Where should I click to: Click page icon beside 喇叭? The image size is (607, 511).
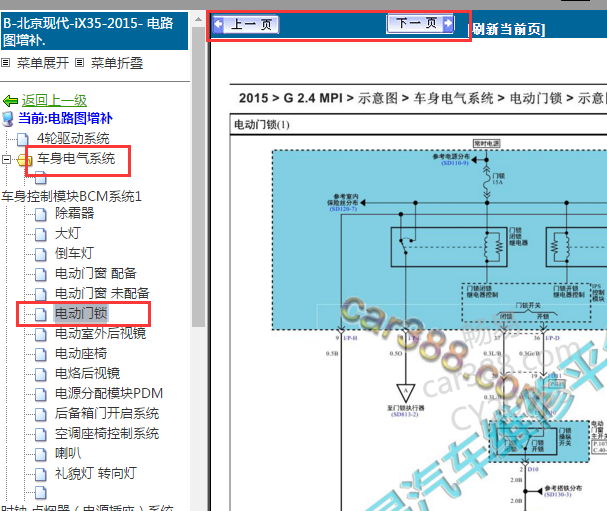click(41, 454)
